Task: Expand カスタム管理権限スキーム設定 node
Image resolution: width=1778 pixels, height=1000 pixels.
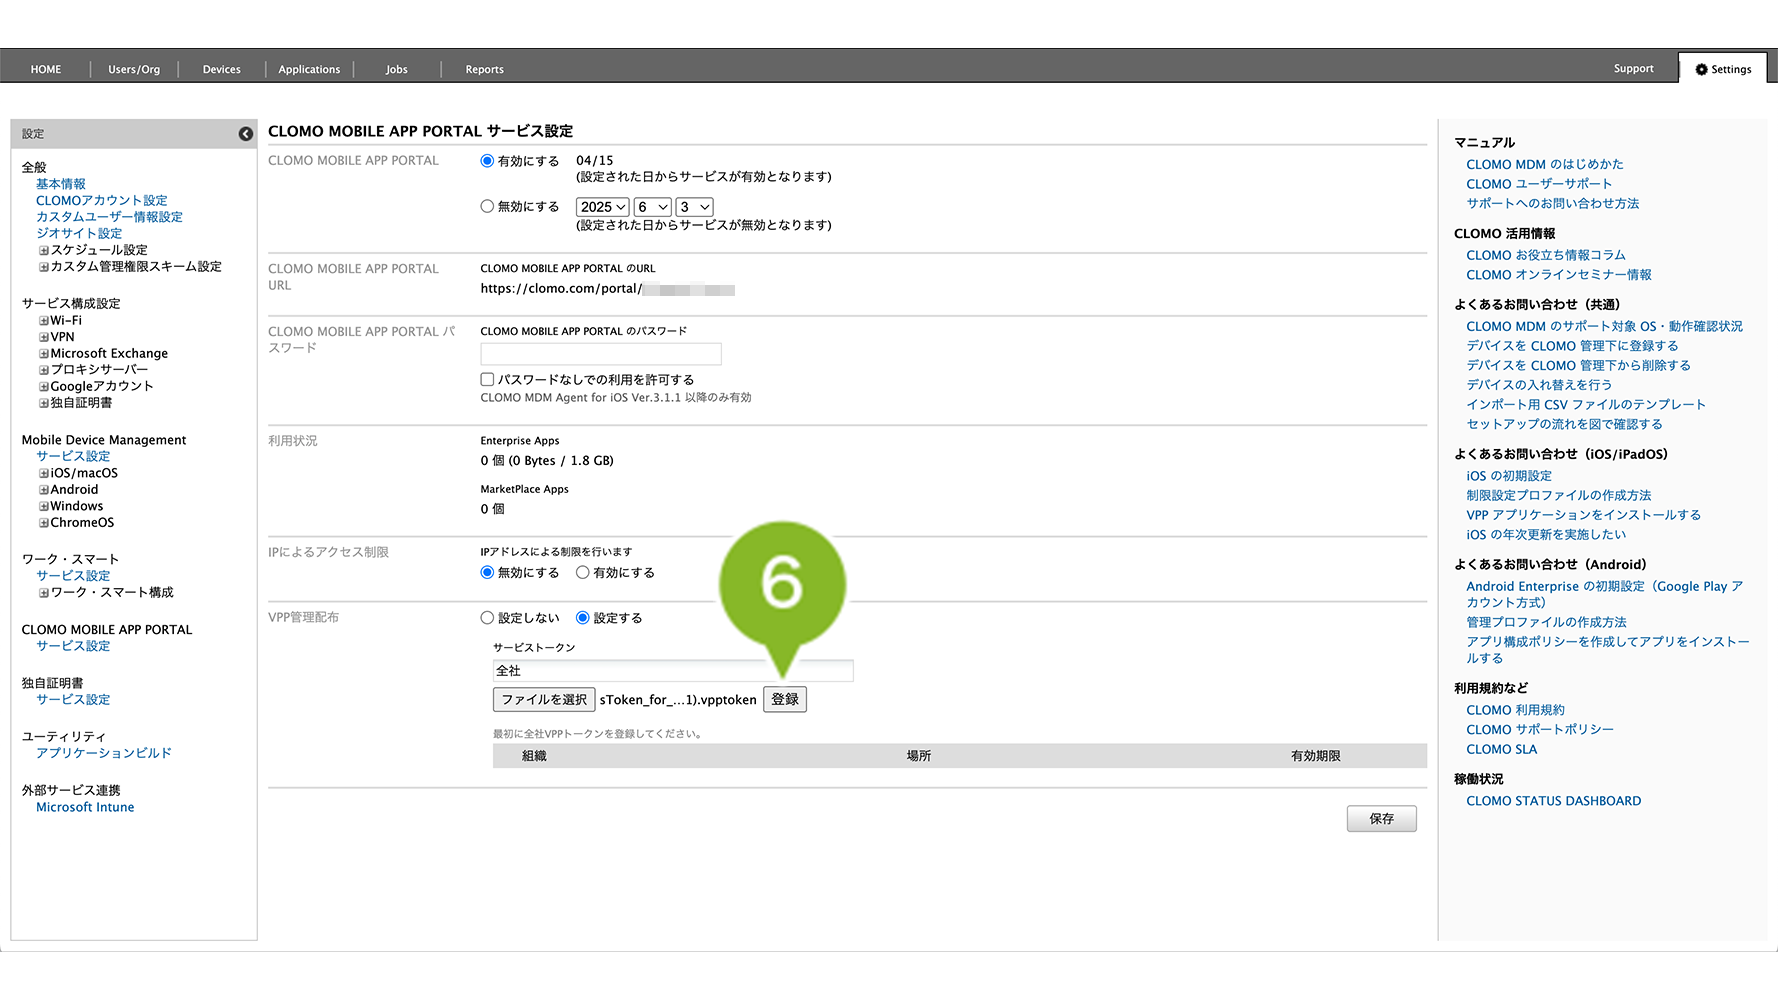Action: [44, 267]
